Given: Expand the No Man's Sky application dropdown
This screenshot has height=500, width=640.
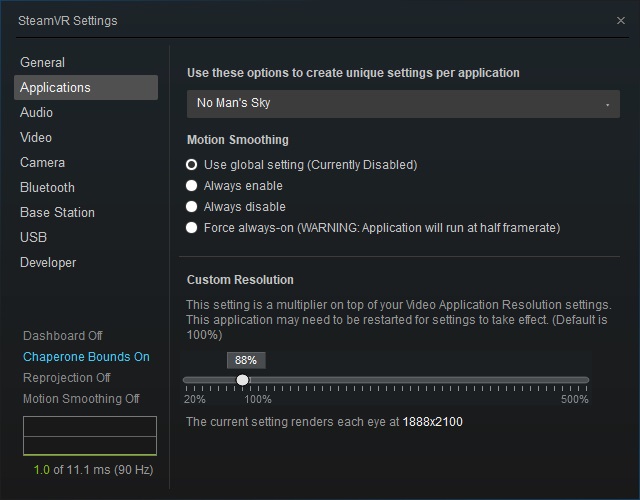Looking at the screenshot, I should 403,103.
